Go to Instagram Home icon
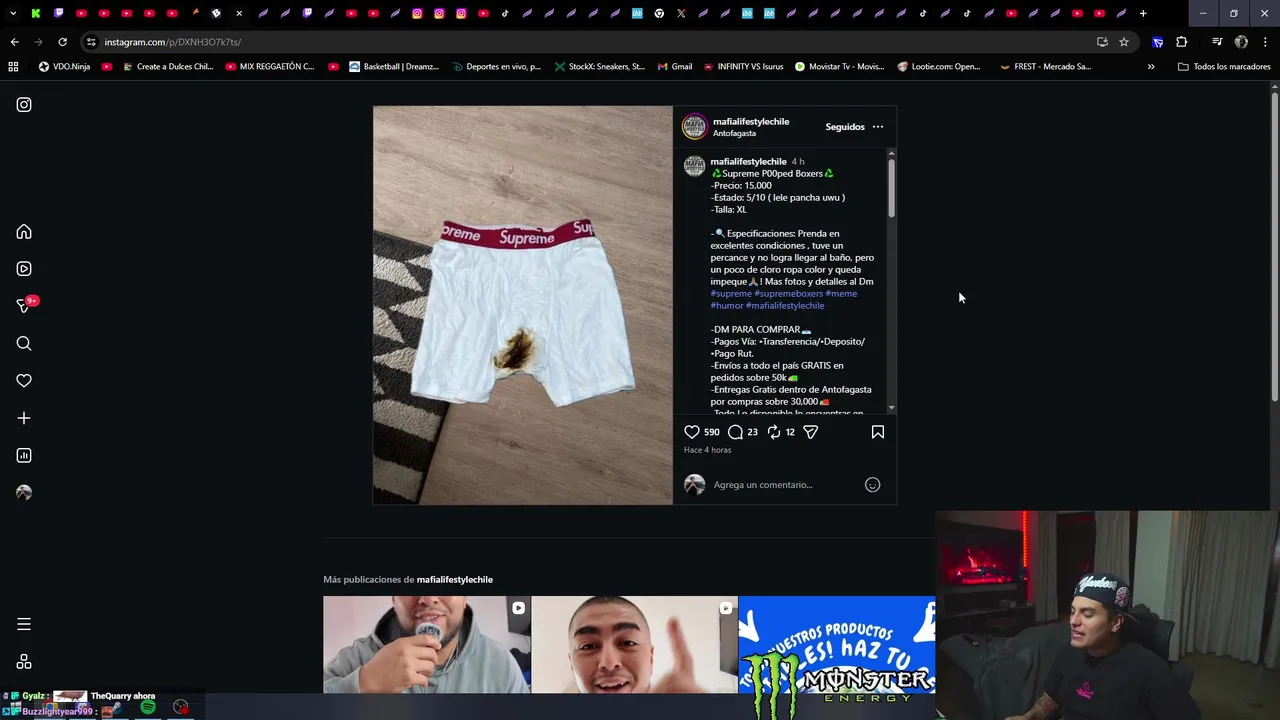This screenshot has height=720, width=1280. pyautogui.click(x=24, y=232)
